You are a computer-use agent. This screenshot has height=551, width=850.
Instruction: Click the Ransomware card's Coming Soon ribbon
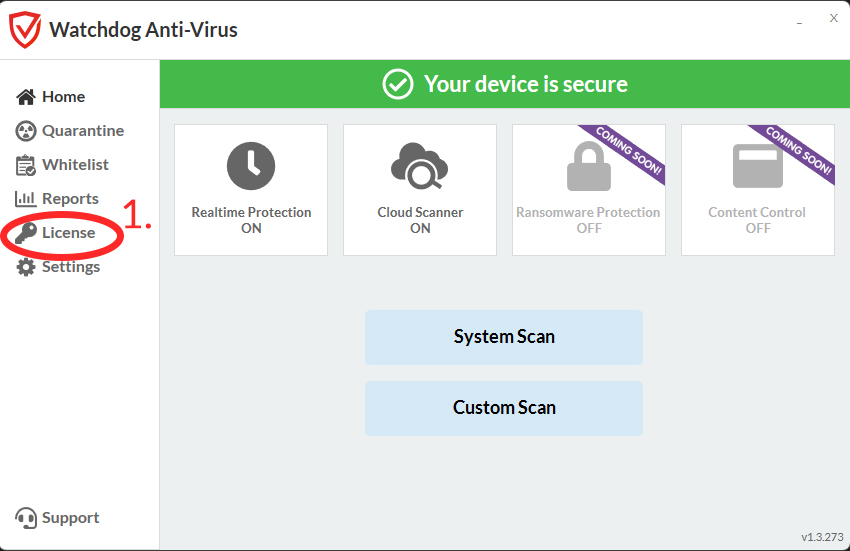[x=627, y=151]
